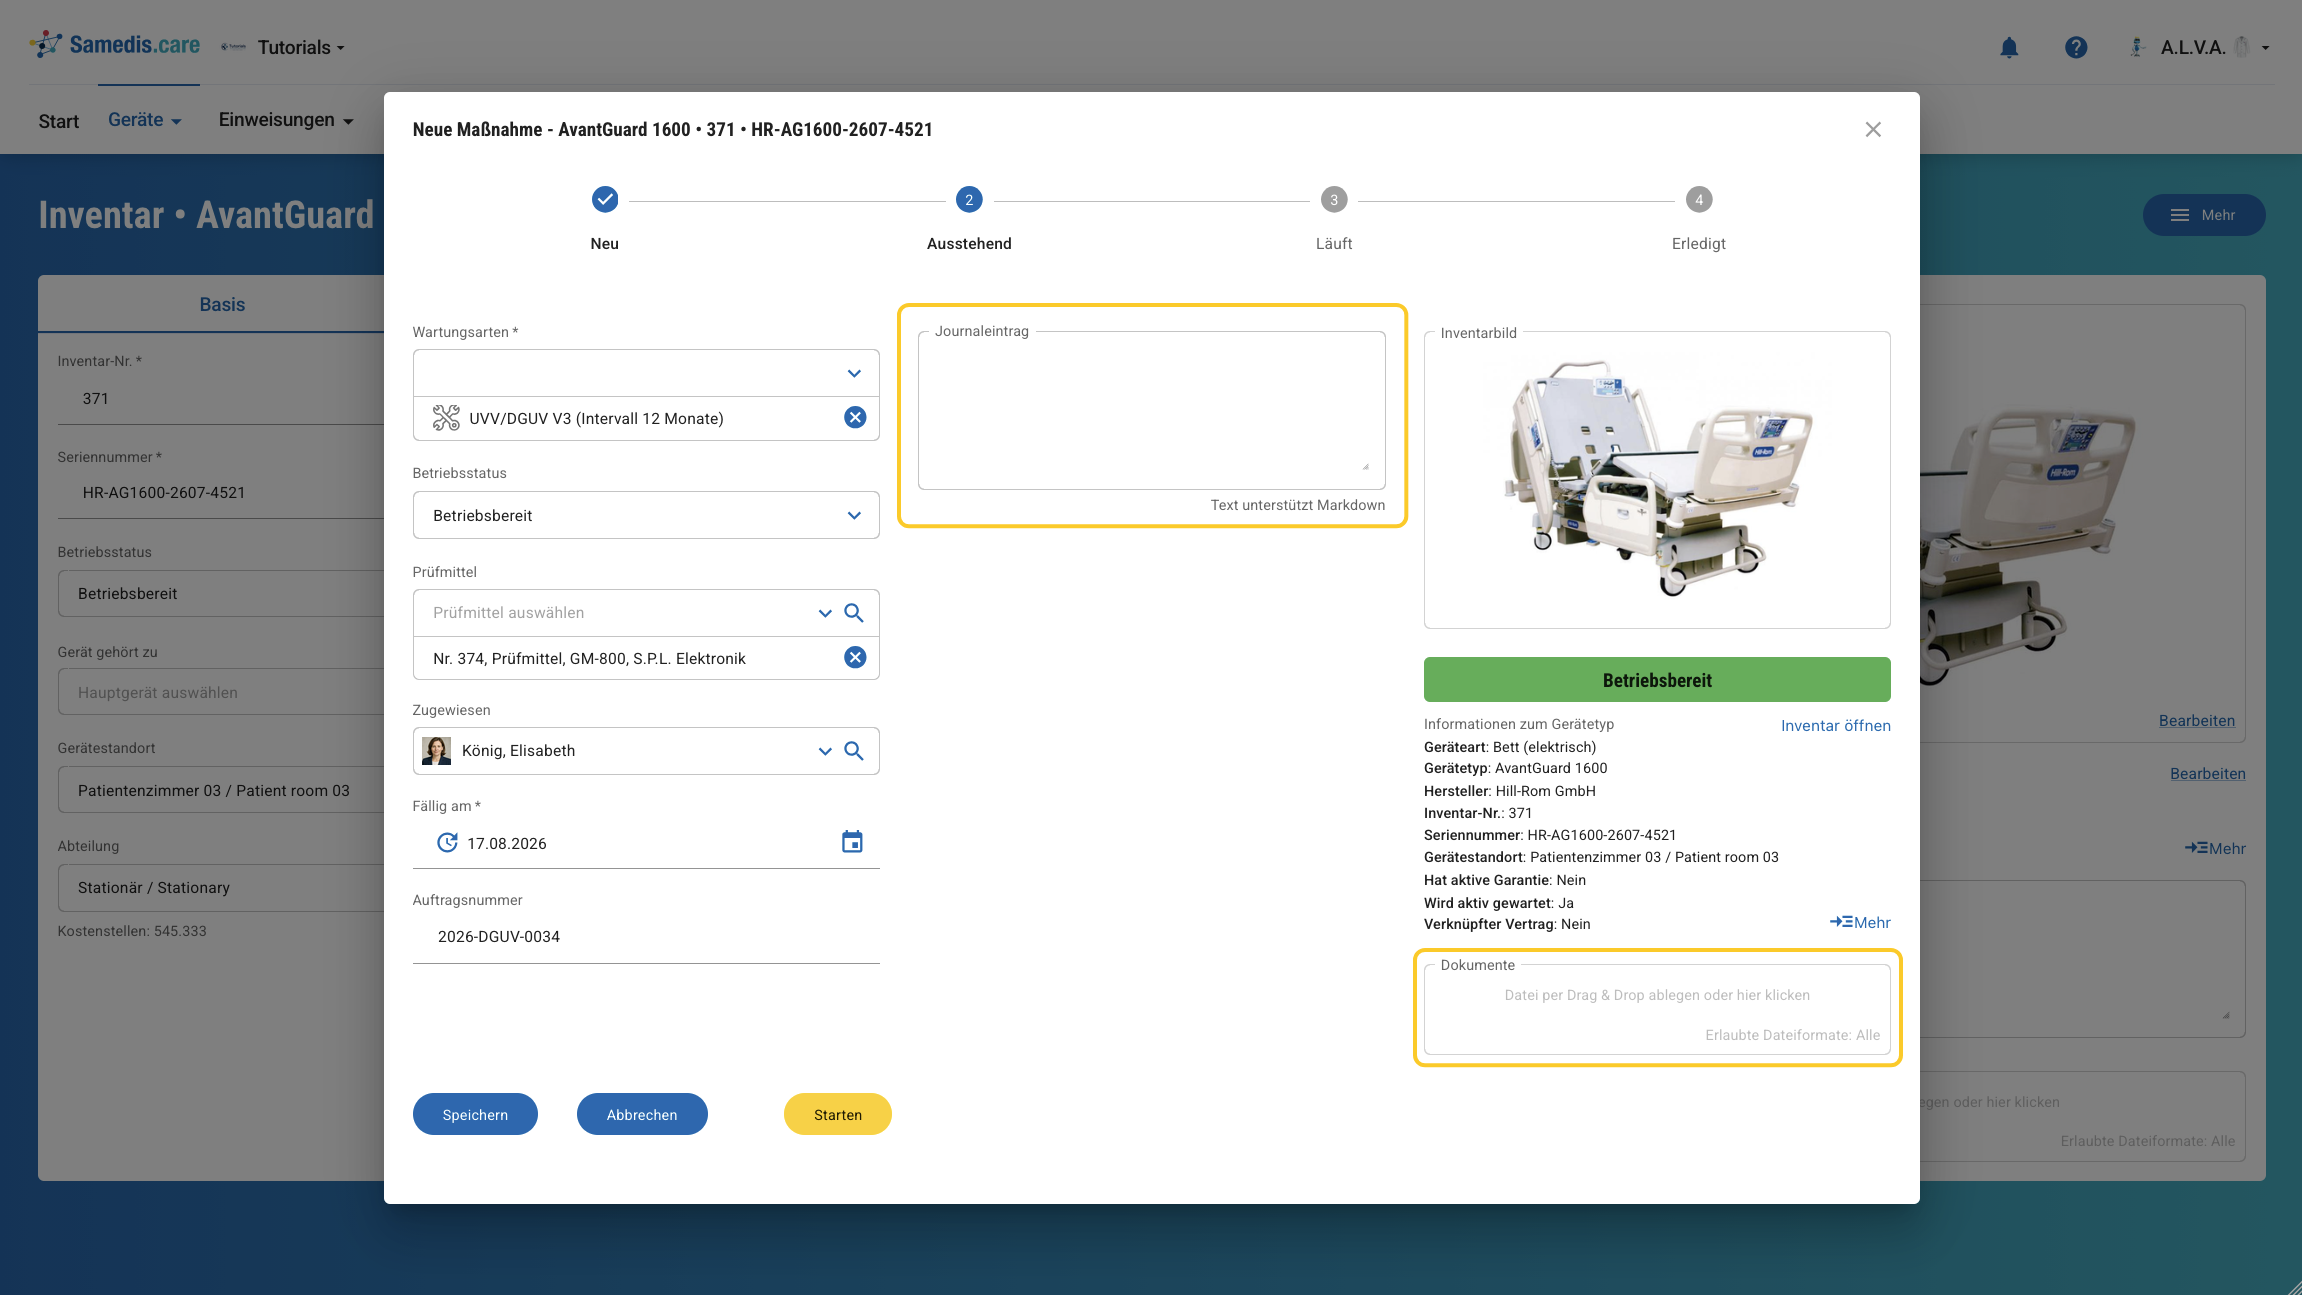Image resolution: width=2302 pixels, height=1295 pixels.
Task: Click step 2 Ausstehend in stepper
Action: click(969, 220)
